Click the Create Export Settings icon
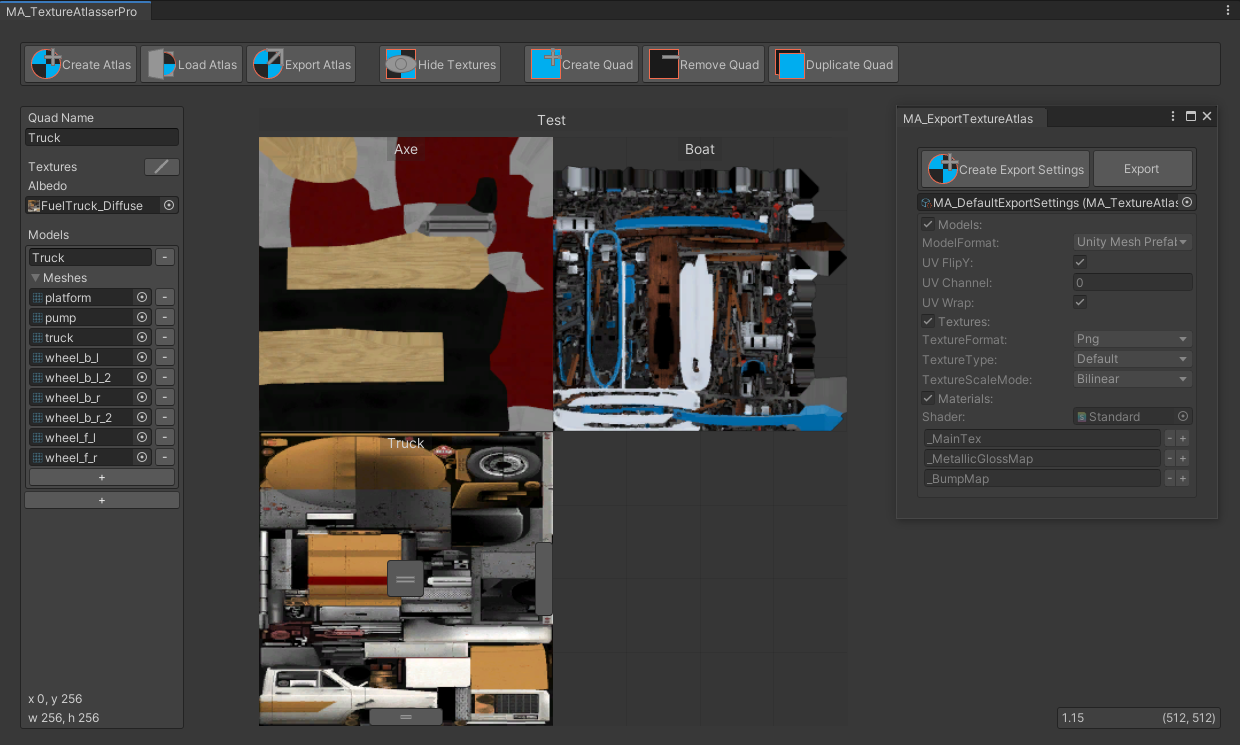Screen dimensions: 1240x745 (x=942, y=169)
